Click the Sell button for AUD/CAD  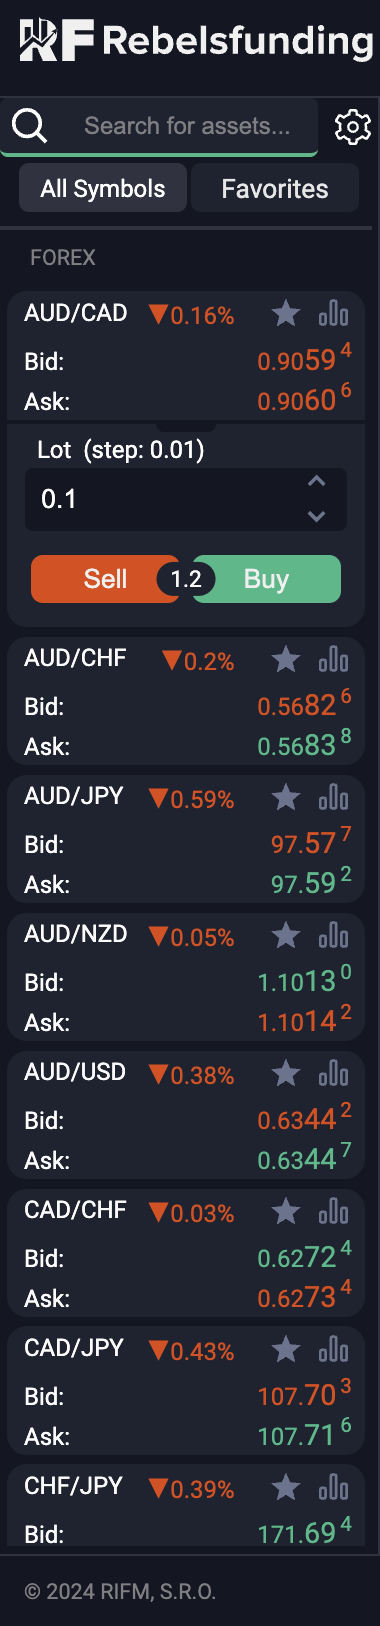click(x=105, y=579)
